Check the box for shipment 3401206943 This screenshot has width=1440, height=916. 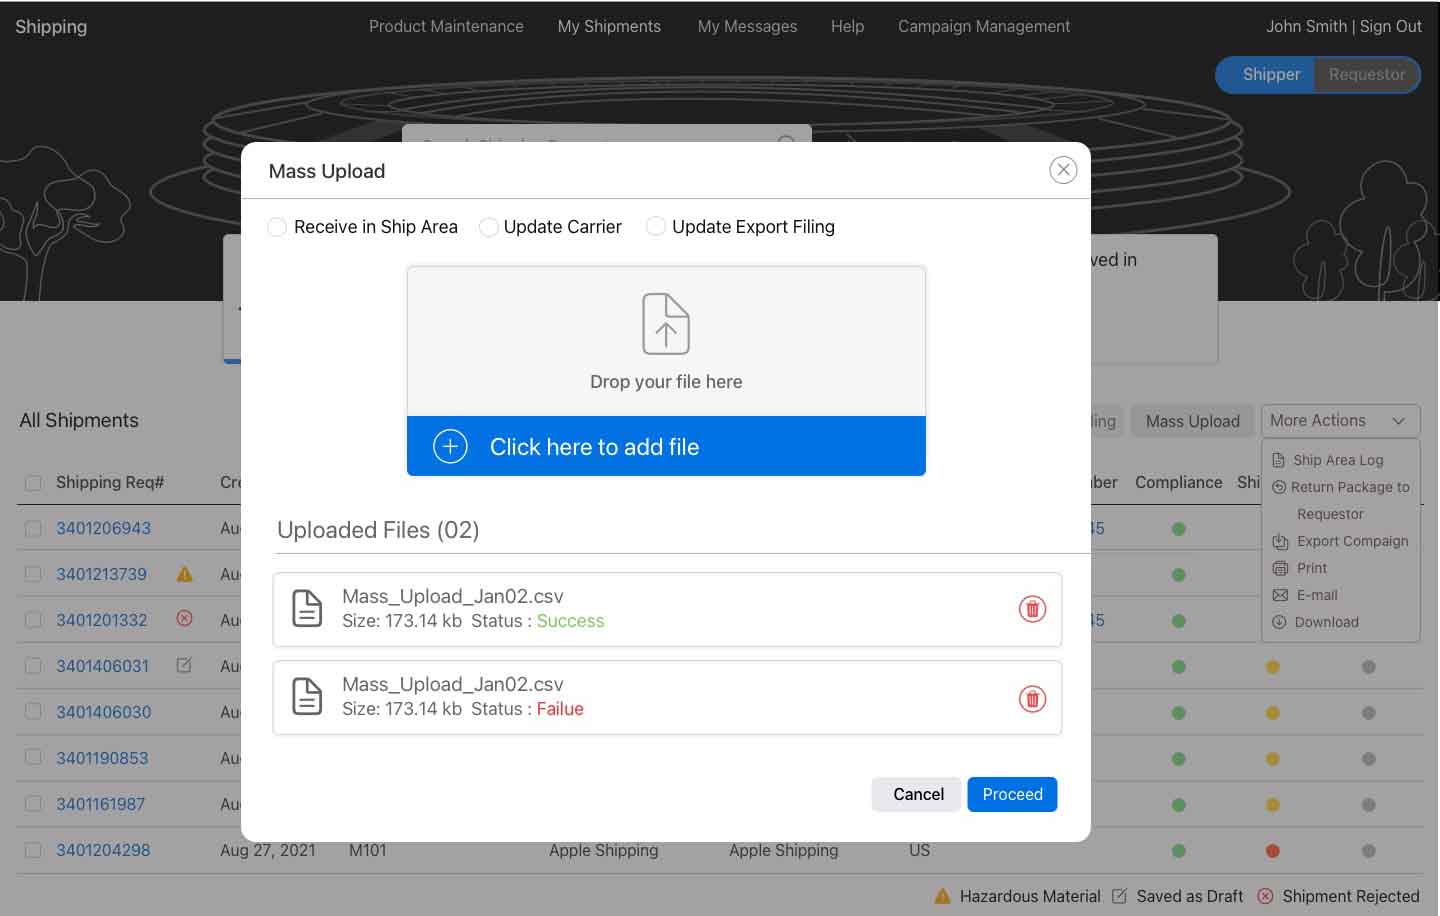point(33,529)
